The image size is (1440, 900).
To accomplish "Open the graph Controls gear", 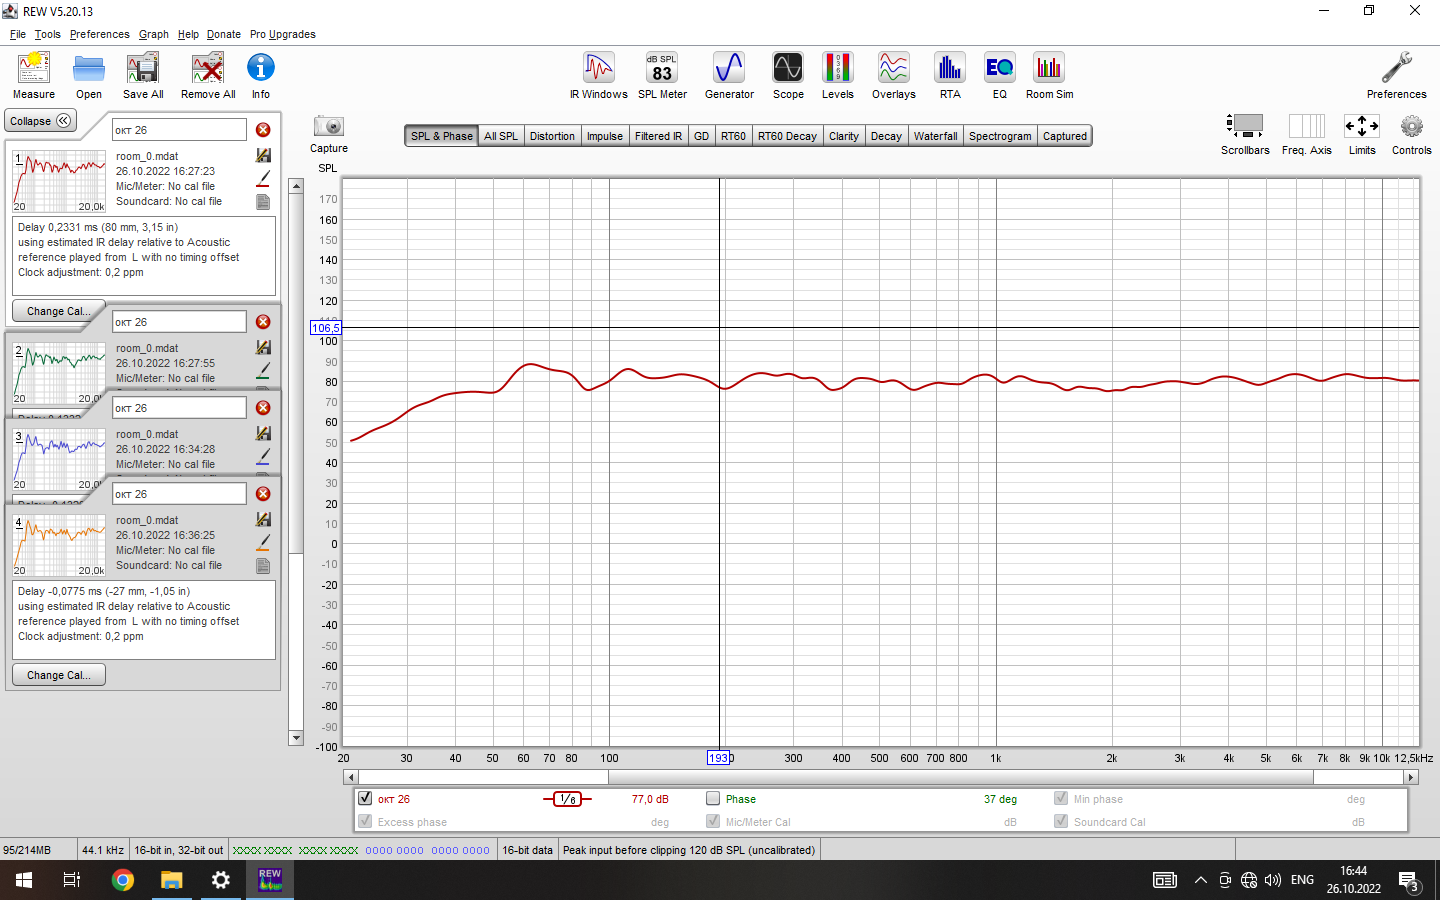I will pyautogui.click(x=1412, y=134).
